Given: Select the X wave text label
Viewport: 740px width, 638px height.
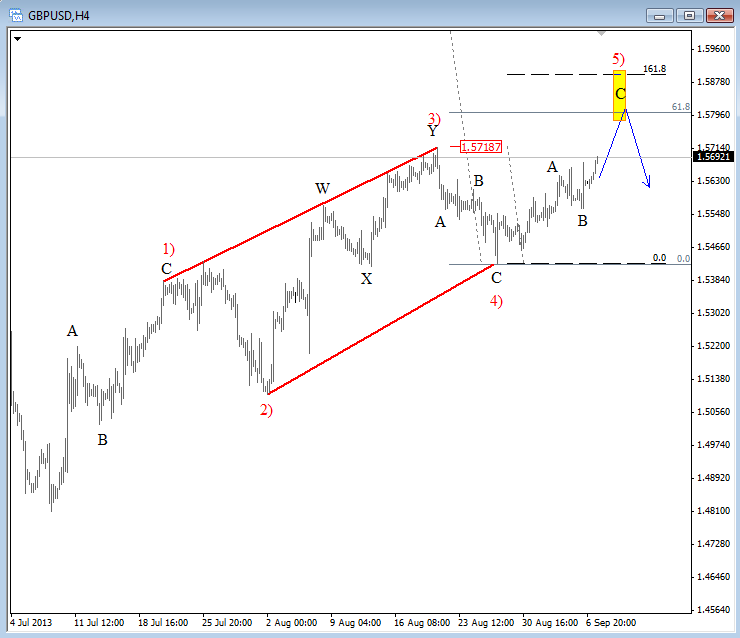Looking at the screenshot, I should [367, 279].
